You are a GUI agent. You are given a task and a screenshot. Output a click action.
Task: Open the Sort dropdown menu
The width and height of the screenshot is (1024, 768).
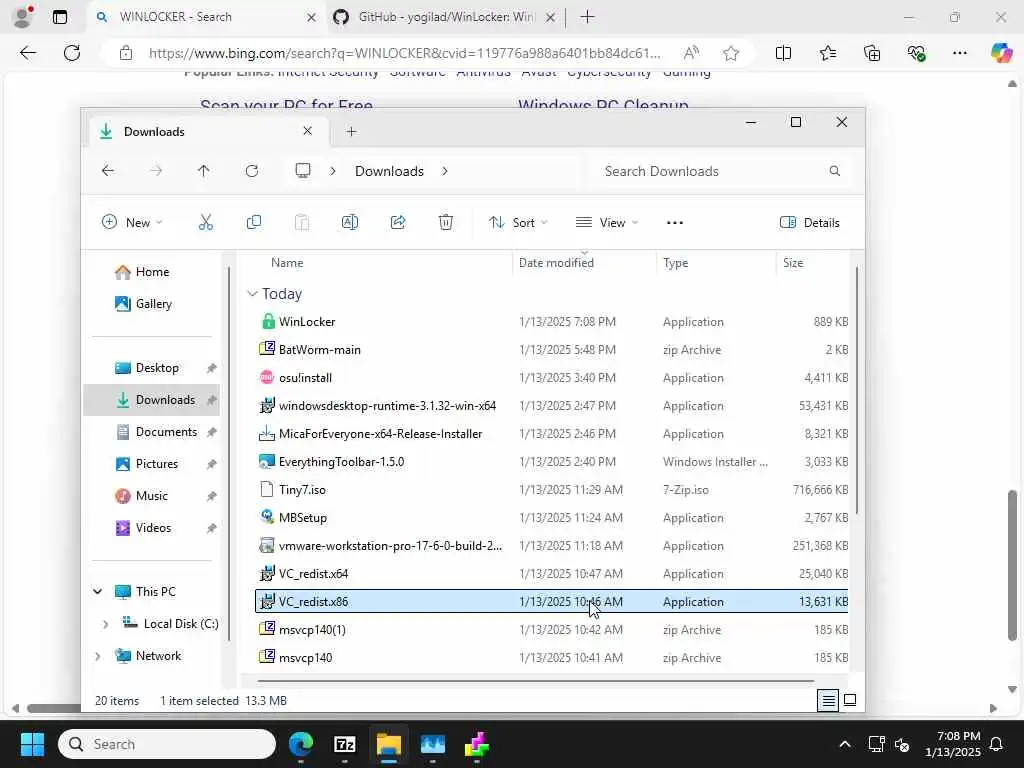click(518, 223)
